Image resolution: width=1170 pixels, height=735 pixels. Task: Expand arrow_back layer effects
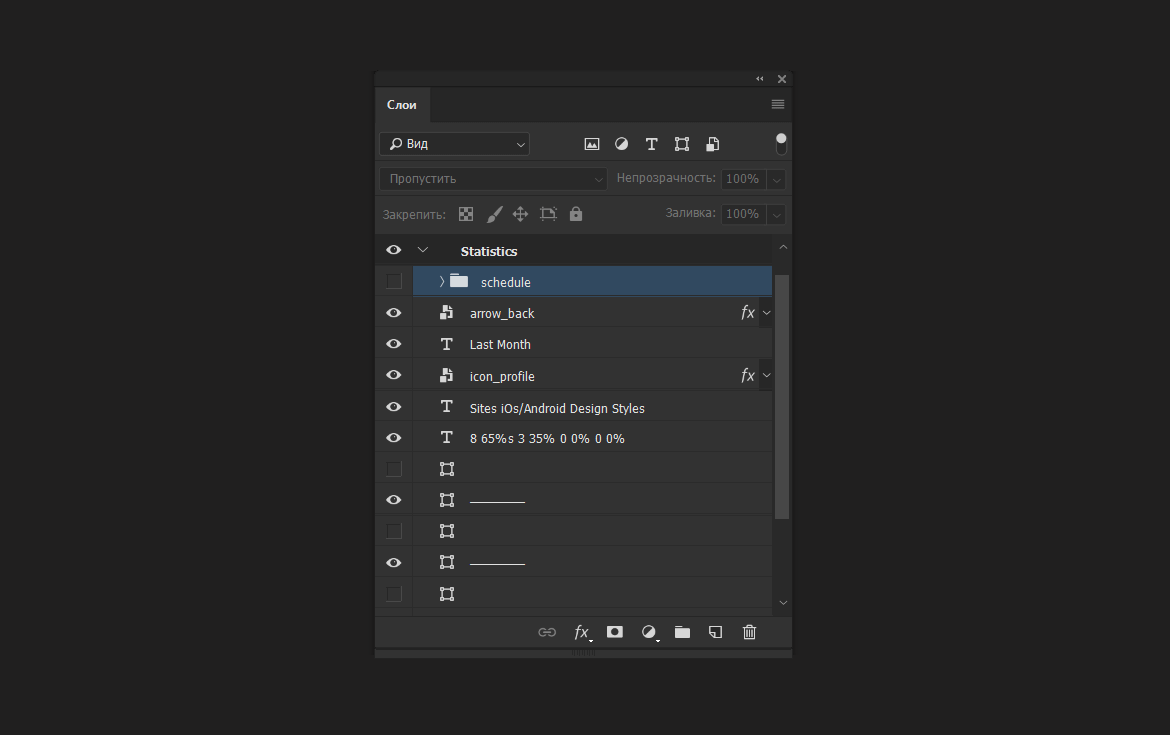coord(766,313)
